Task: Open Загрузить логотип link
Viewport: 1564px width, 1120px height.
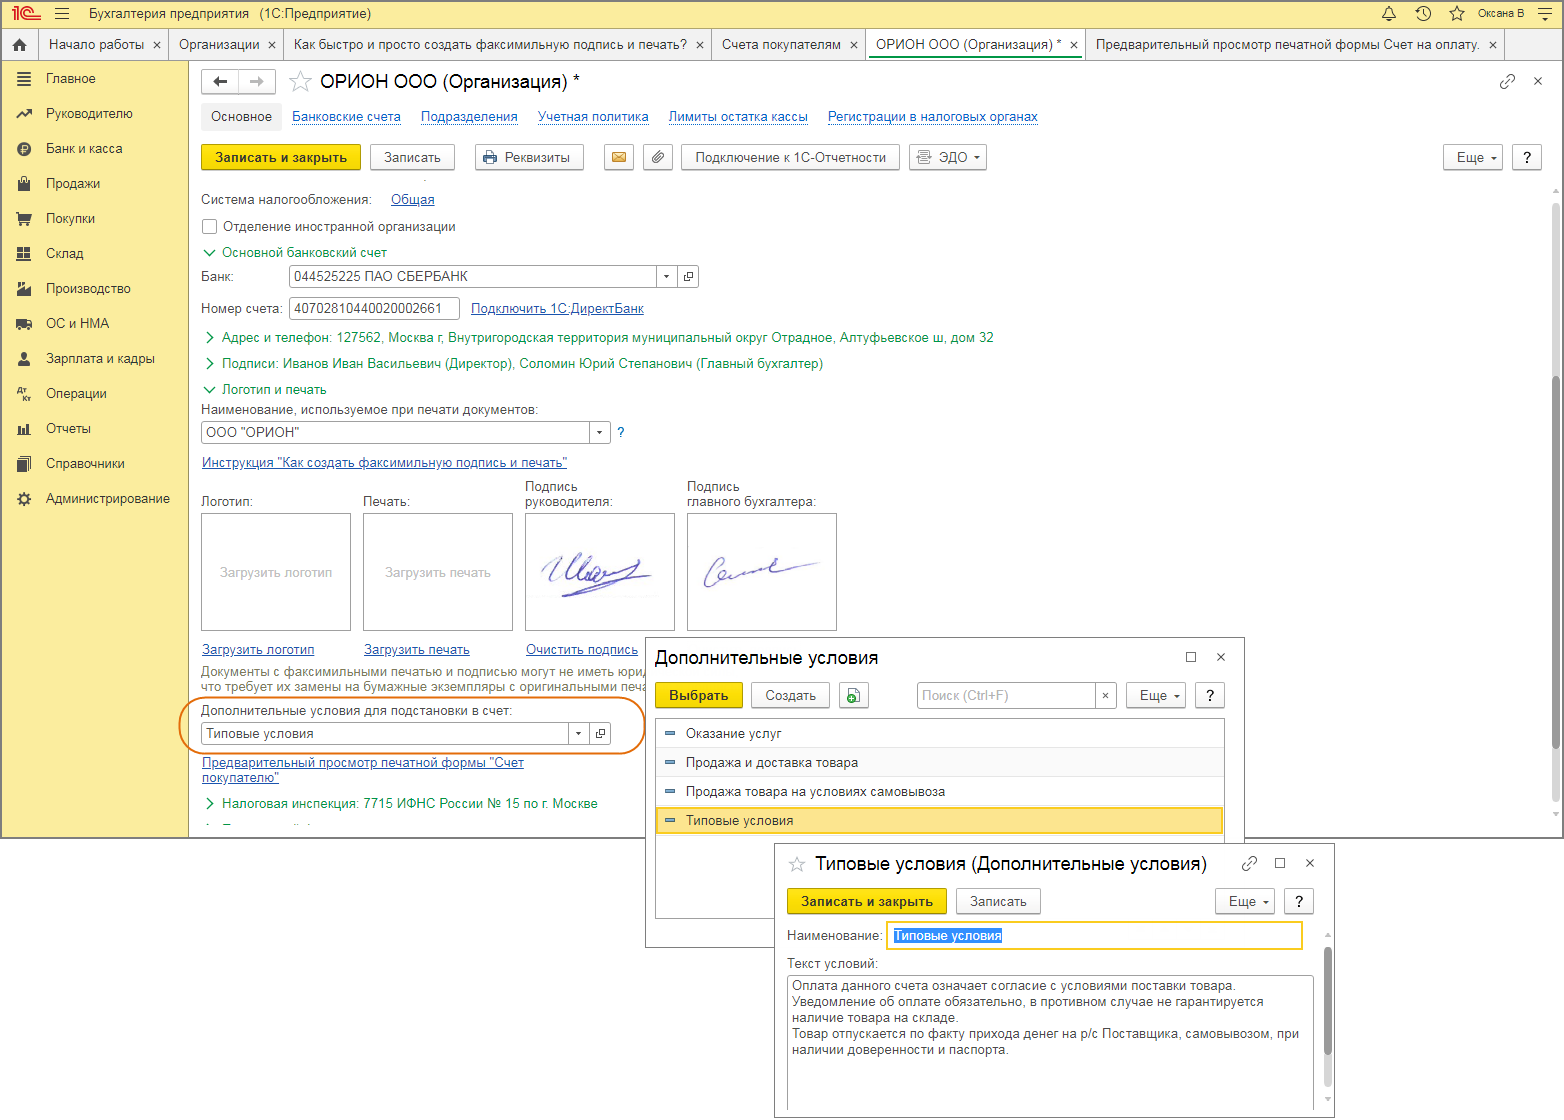Action: pyautogui.click(x=258, y=650)
